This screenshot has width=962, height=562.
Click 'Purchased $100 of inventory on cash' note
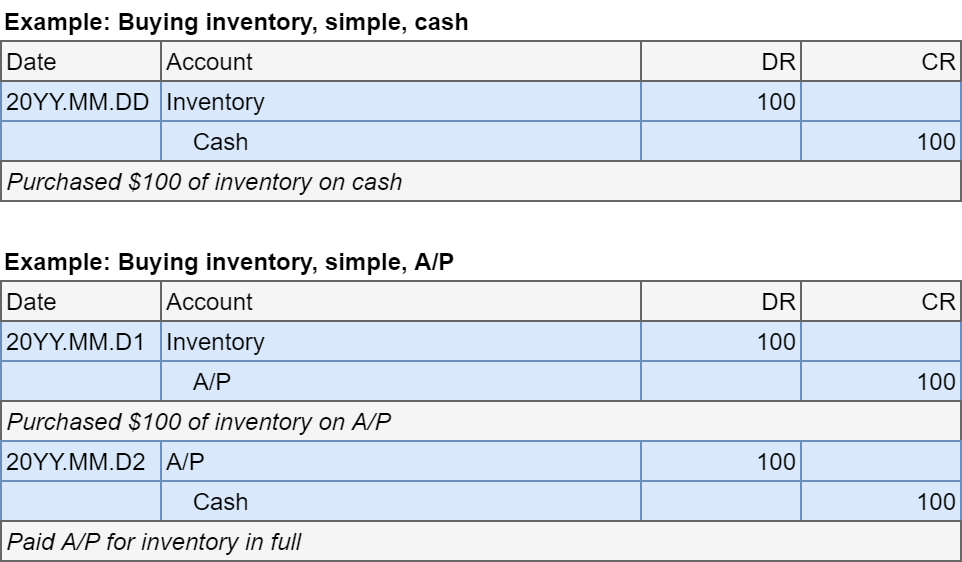(x=205, y=182)
